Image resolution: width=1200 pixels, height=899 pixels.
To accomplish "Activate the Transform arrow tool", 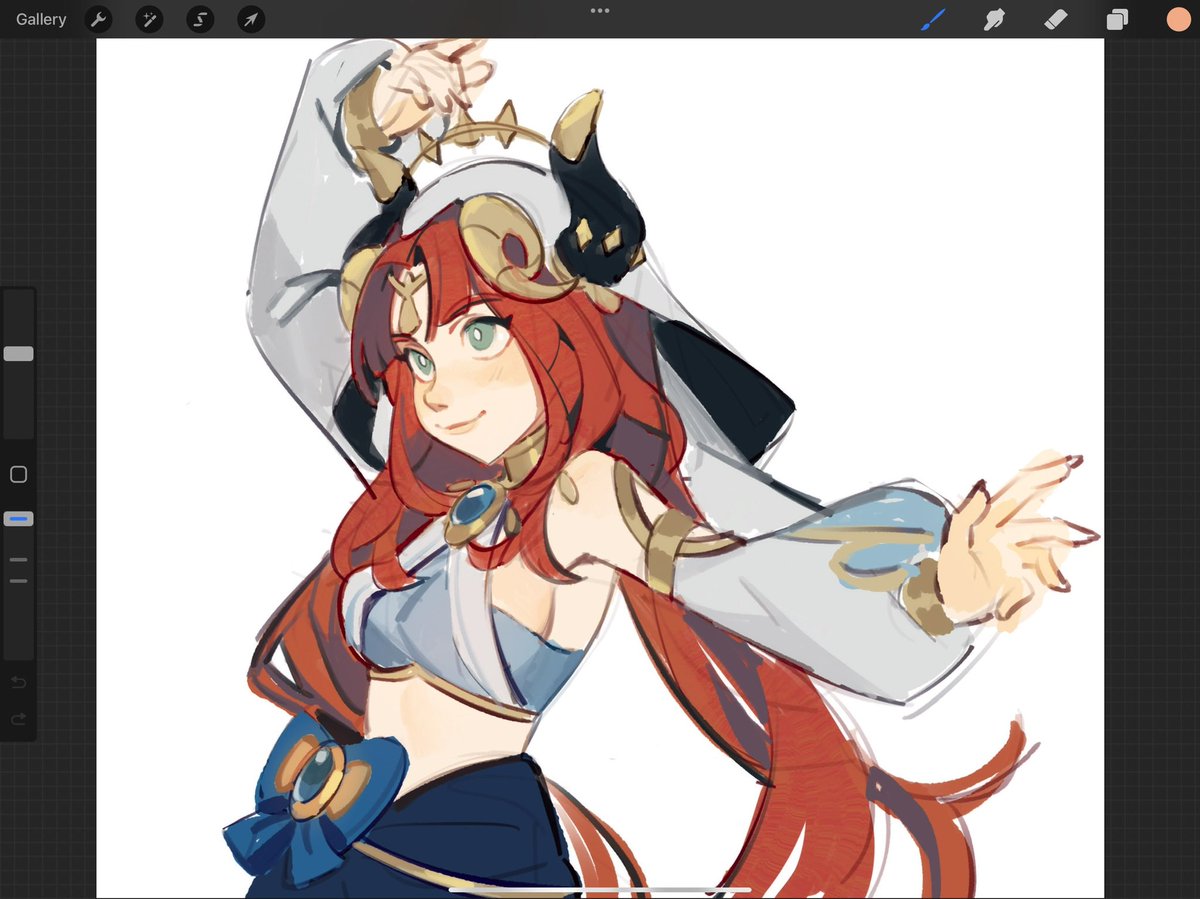I will (251, 19).
